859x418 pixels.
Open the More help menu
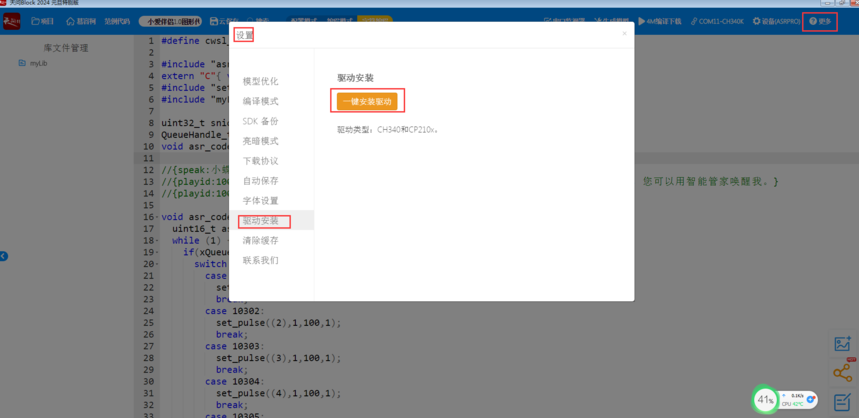[x=820, y=21]
